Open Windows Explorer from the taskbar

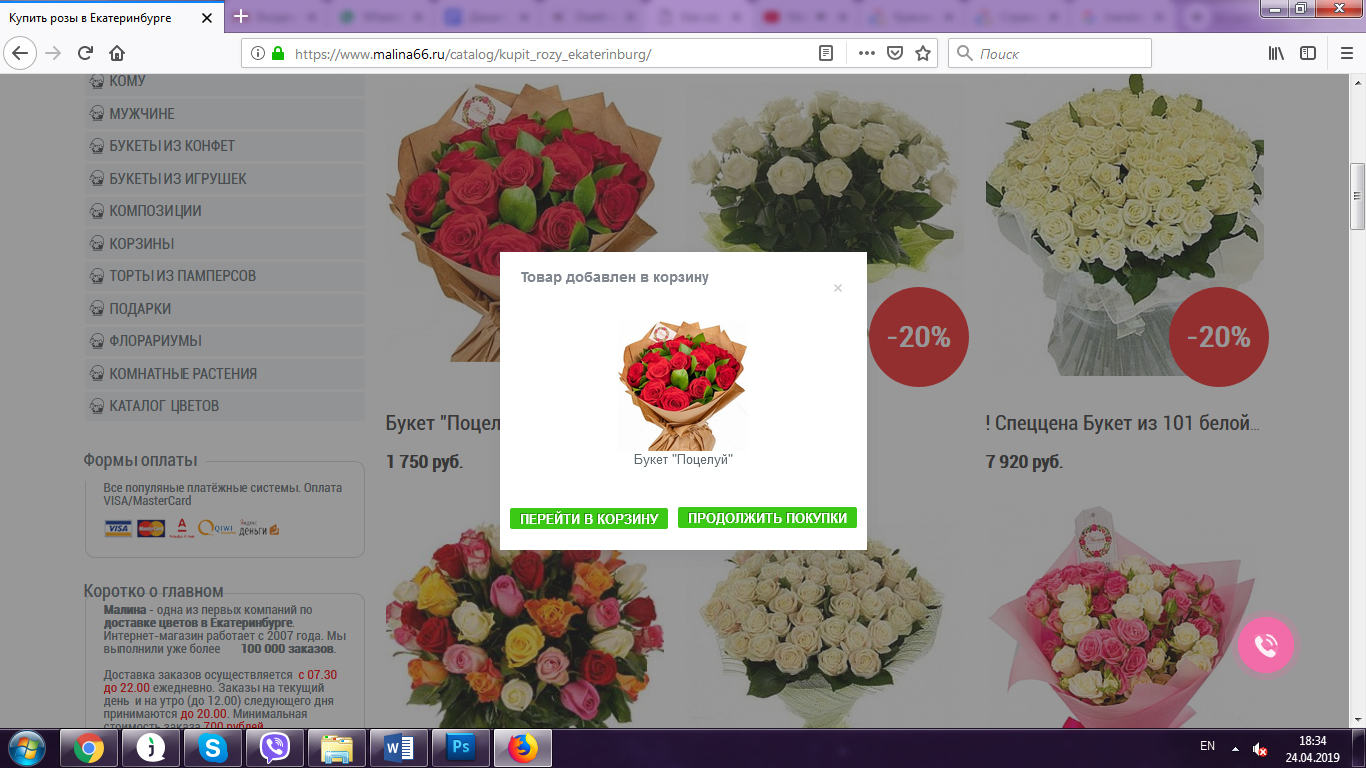[x=336, y=748]
